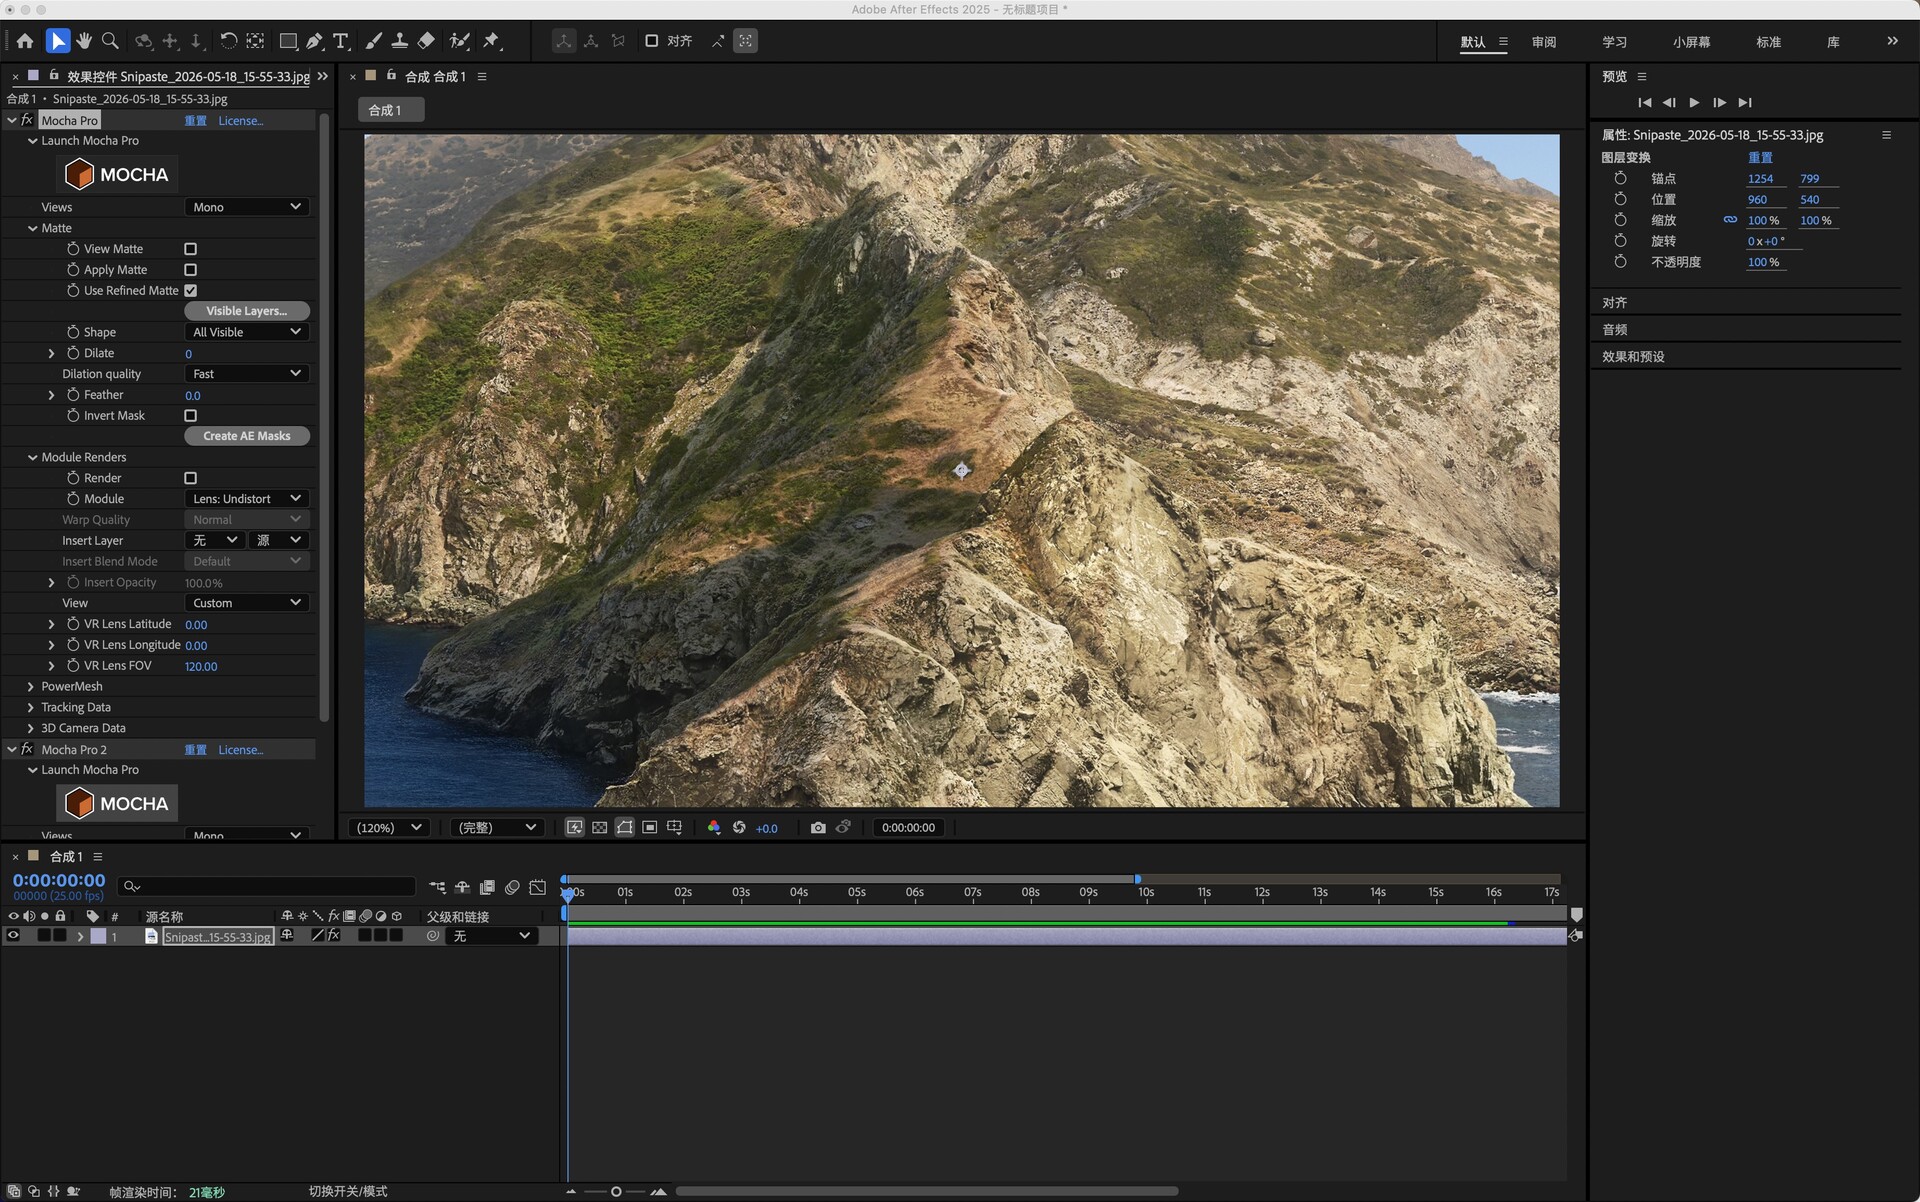
Task: Uncheck Use Refined Matte
Action: click(190, 291)
